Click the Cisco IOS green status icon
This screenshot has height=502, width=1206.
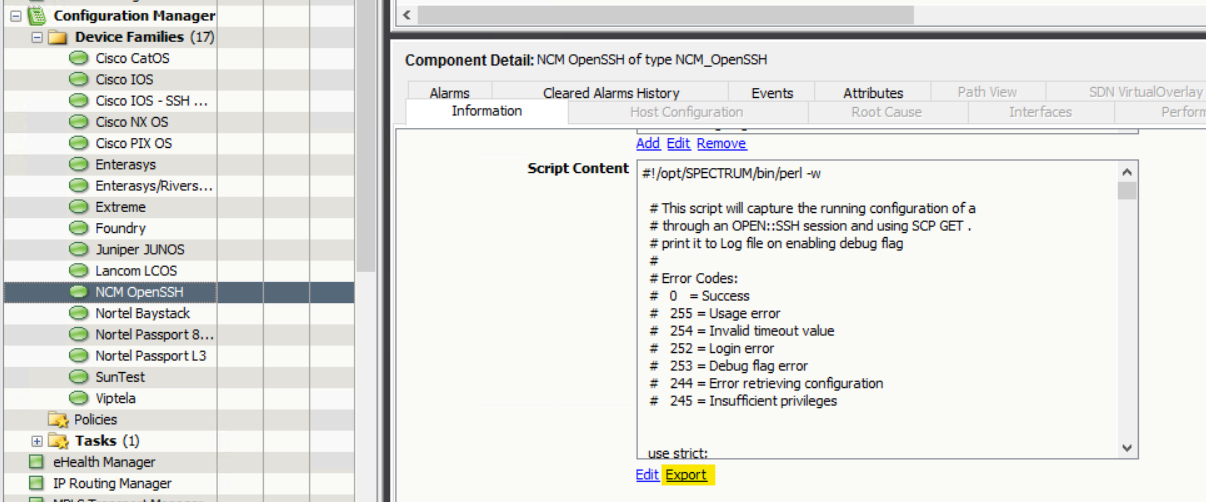78,79
